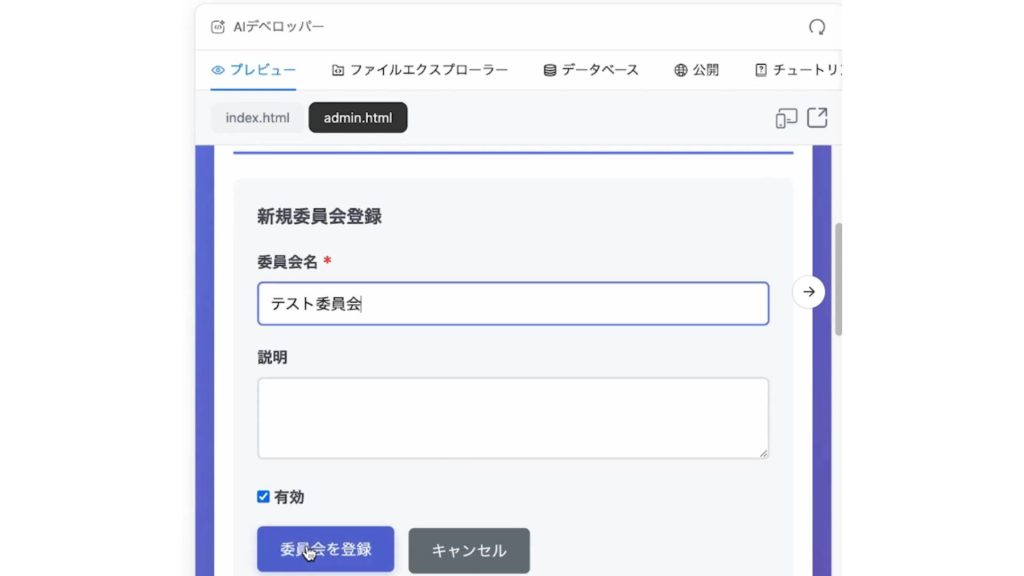Click the vertical scrollbar thumb
The height and width of the screenshot is (576, 1024).
coord(838,280)
